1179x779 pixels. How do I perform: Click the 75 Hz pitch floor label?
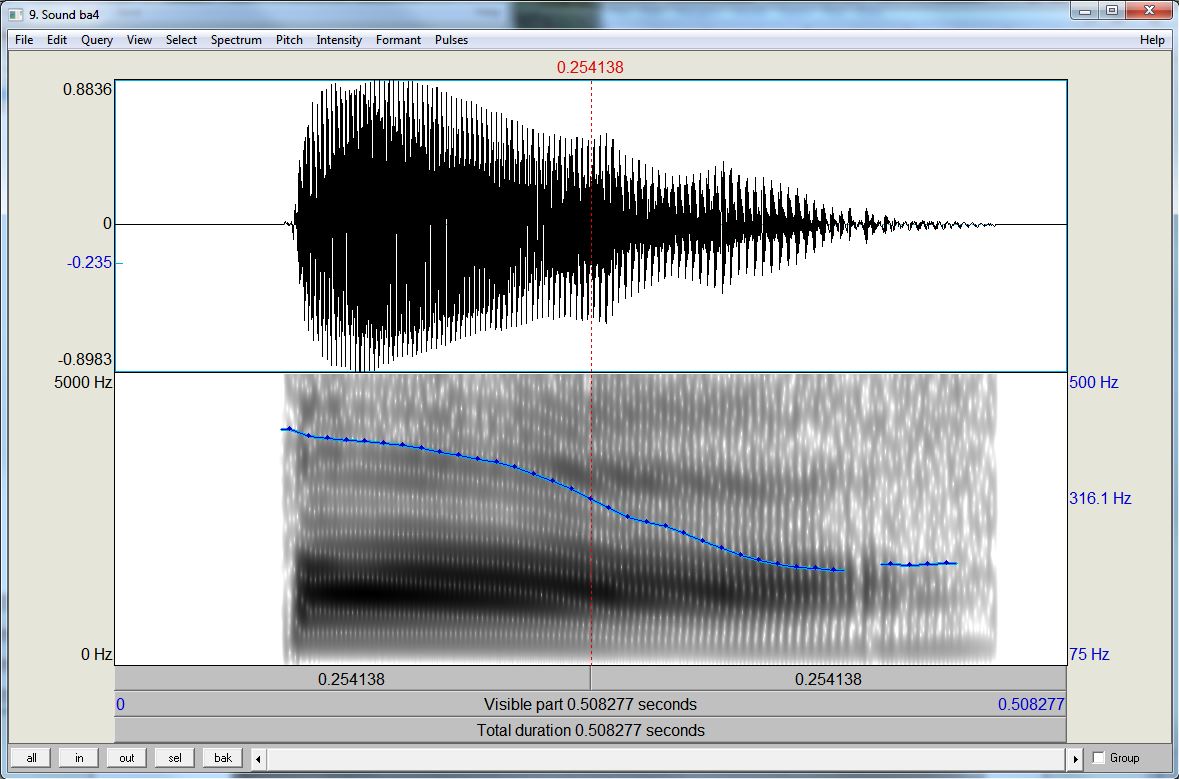pos(1090,654)
